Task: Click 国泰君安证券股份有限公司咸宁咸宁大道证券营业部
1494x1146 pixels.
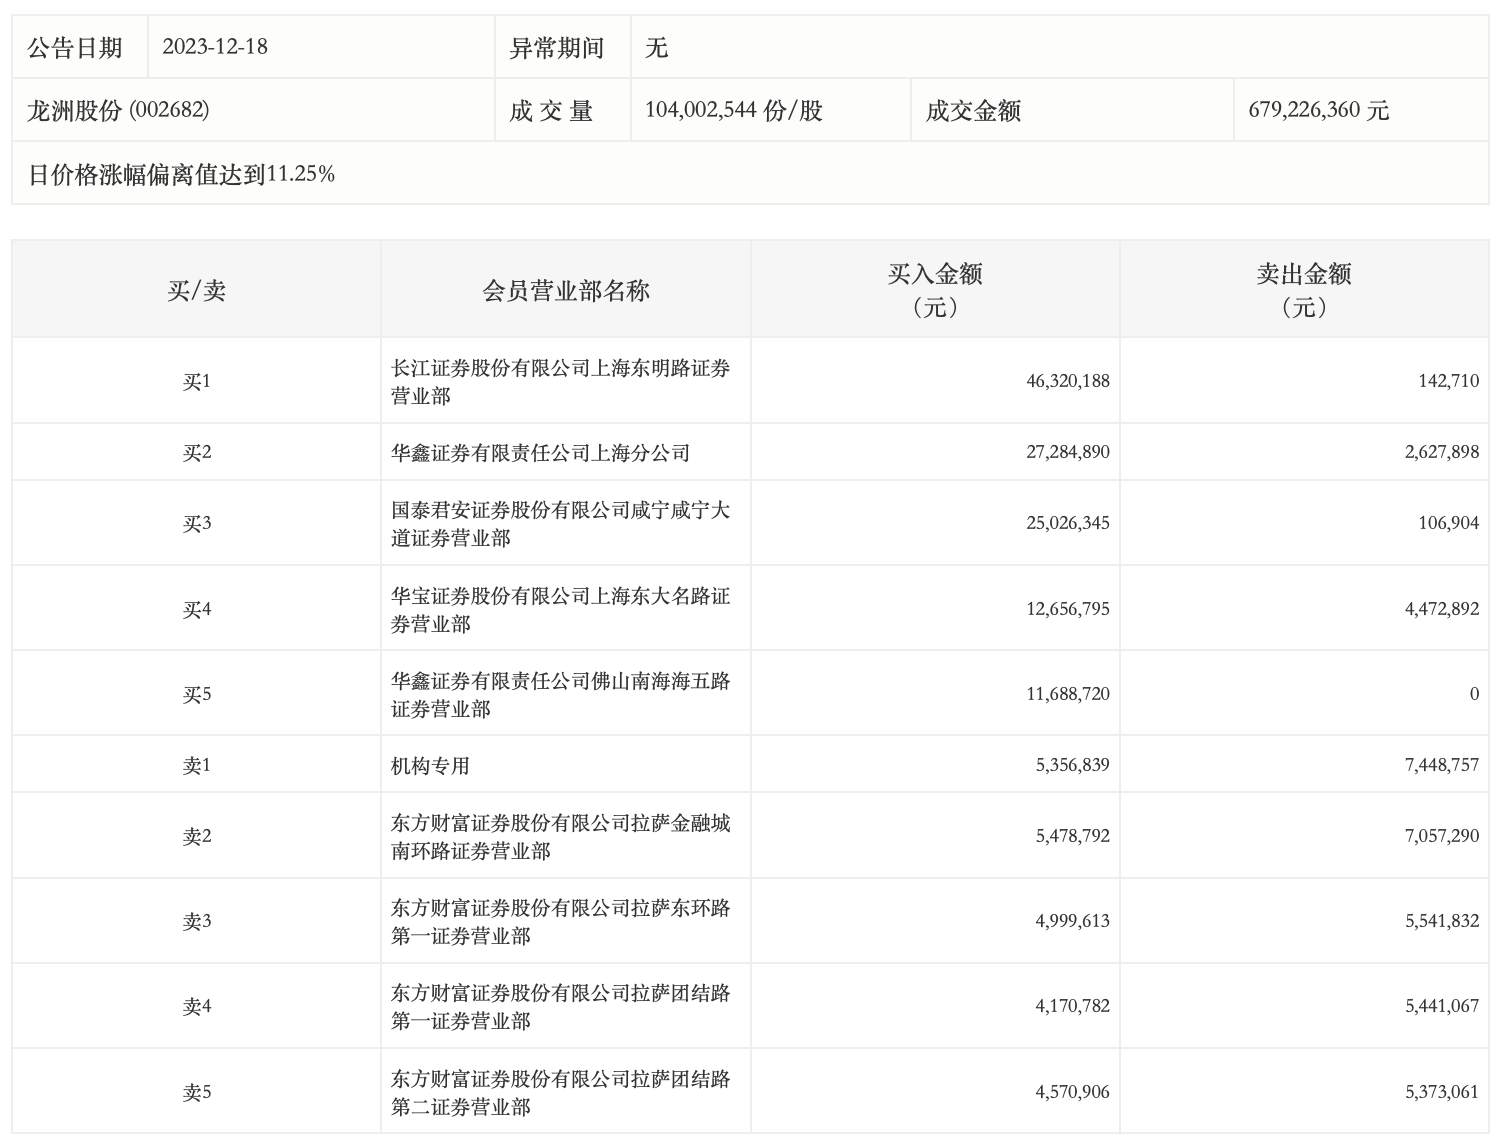Action: pos(560,524)
